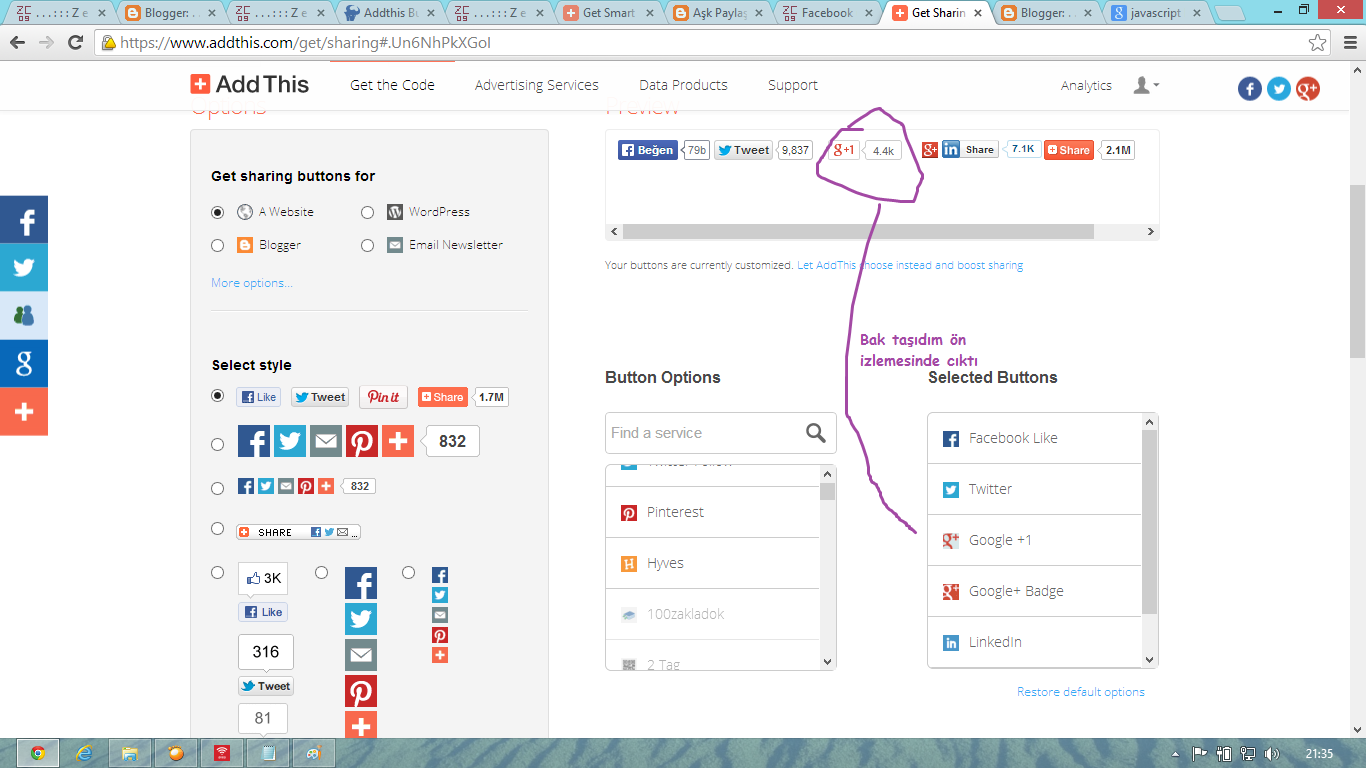This screenshot has height=768, width=1366.
Task: Click the Beğen button in preview
Action: point(648,150)
